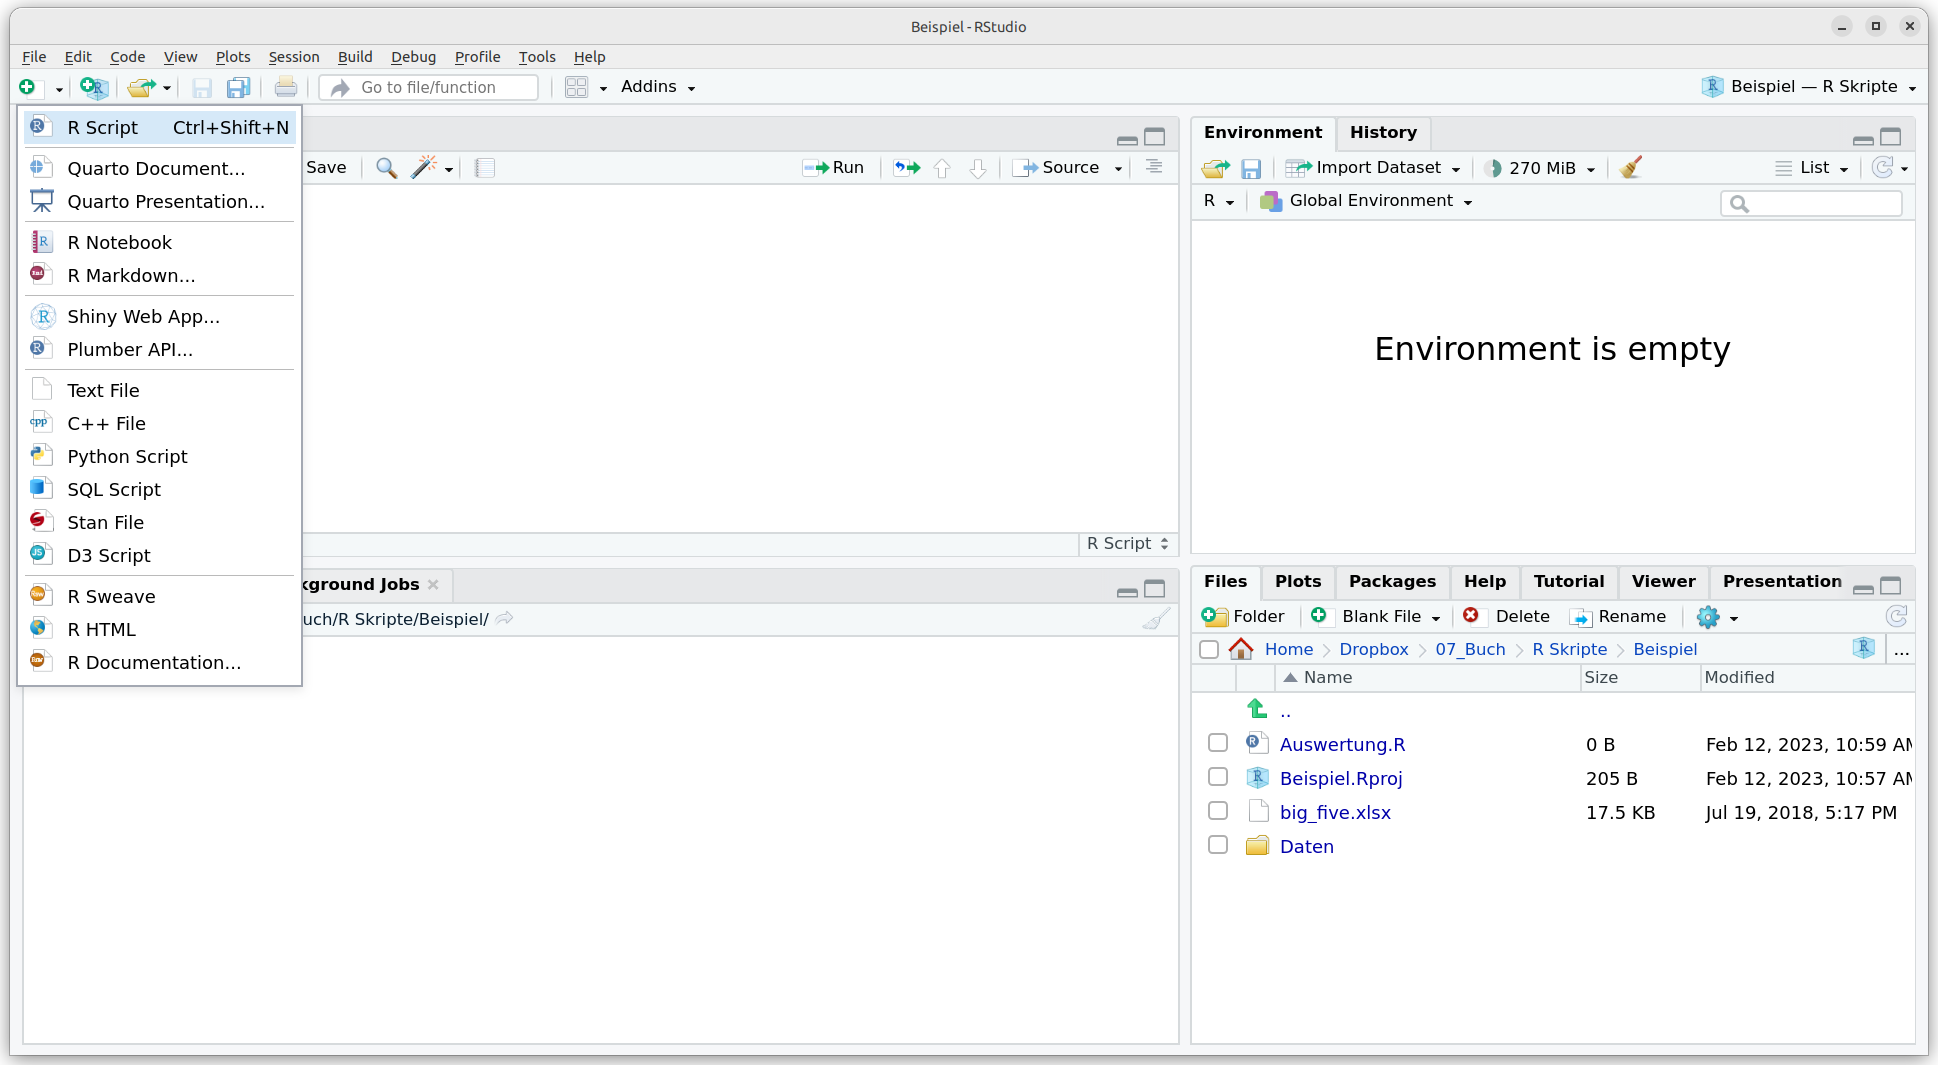Switch to the Plots tab
This screenshot has width=1938, height=1065.
1297,582
